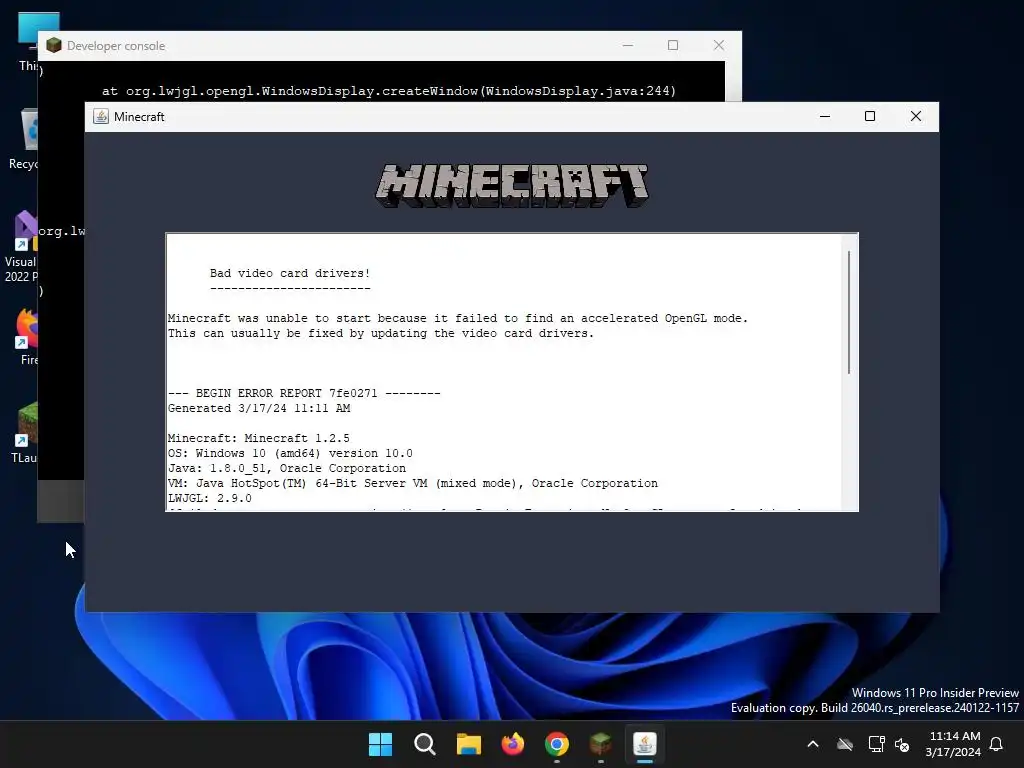
Task: Click the Minecraft logo image
Action: 512,185
